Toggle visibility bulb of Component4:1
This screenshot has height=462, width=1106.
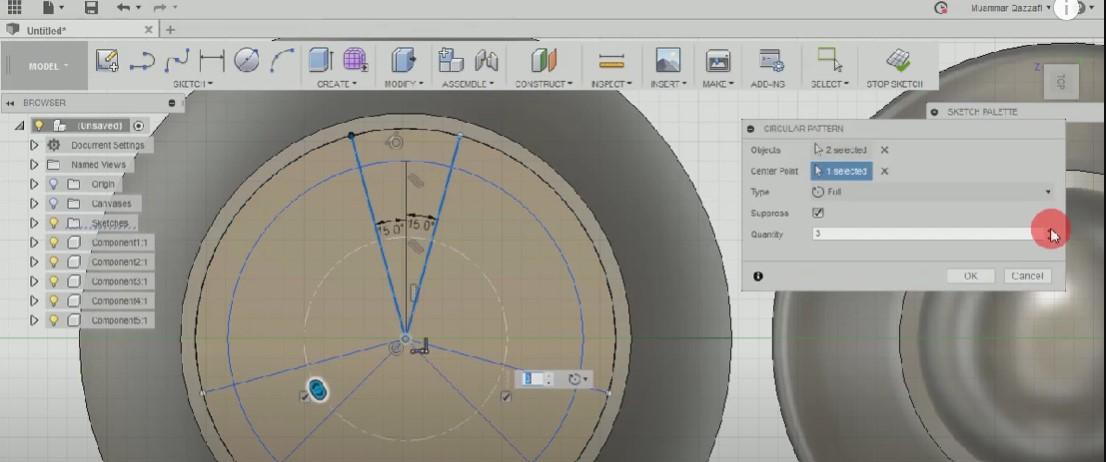click(x=52, y=300)
